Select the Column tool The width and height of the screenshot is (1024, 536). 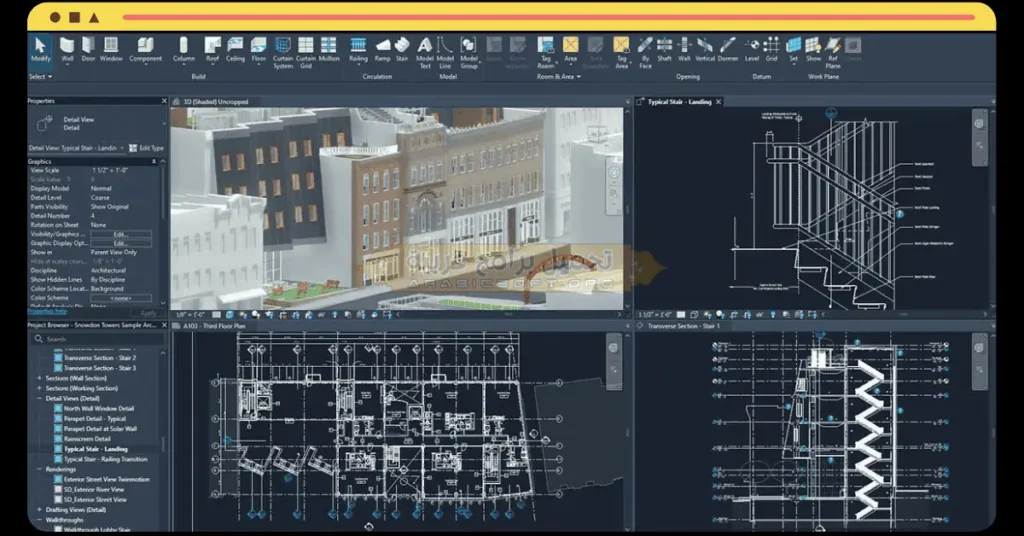tap(184, 50)
